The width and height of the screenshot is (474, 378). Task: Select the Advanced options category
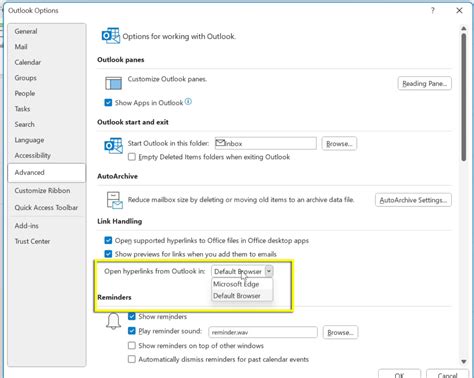coord(47,173)
